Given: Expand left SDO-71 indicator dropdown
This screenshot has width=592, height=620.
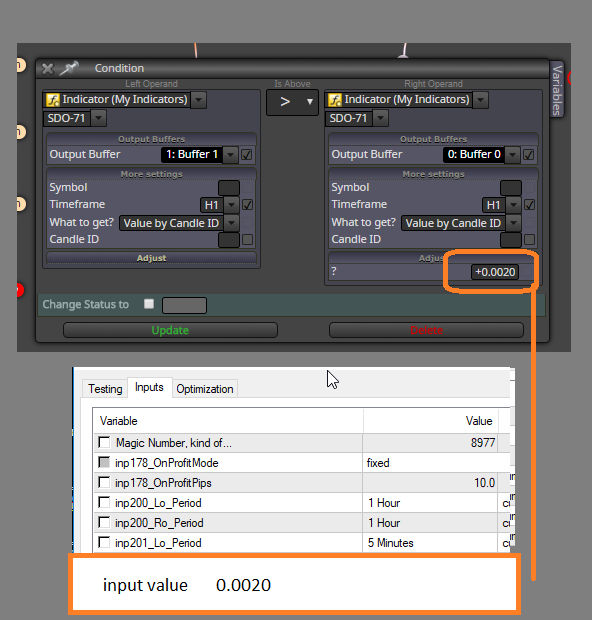Looking at the screenshot, I should tap(99, 118).
